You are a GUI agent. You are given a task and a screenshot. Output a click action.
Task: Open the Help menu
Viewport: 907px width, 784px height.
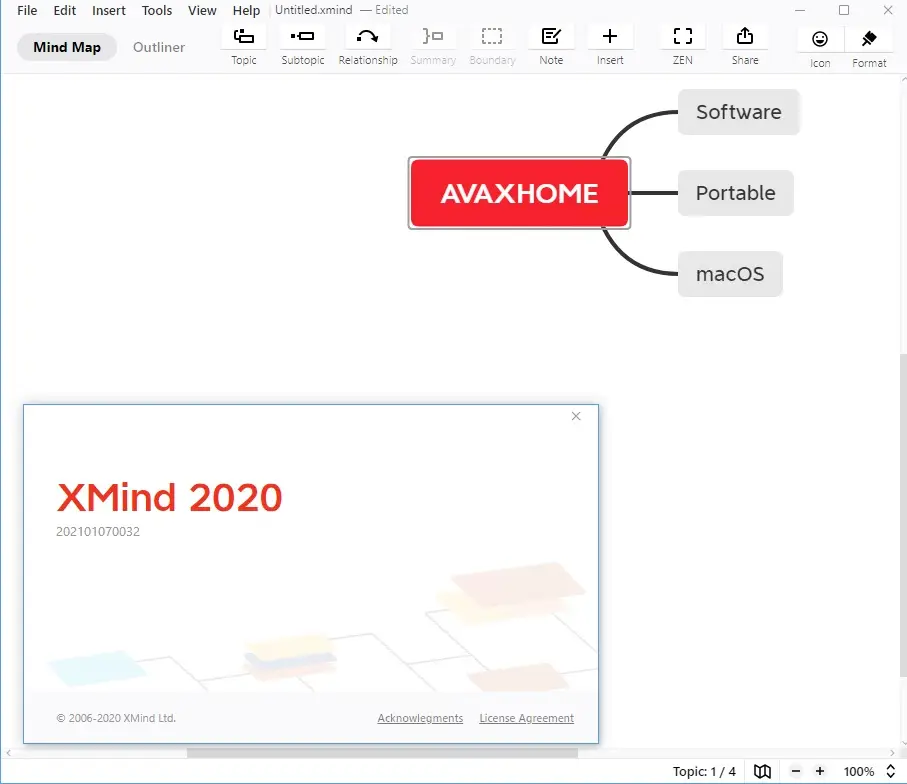246,10
